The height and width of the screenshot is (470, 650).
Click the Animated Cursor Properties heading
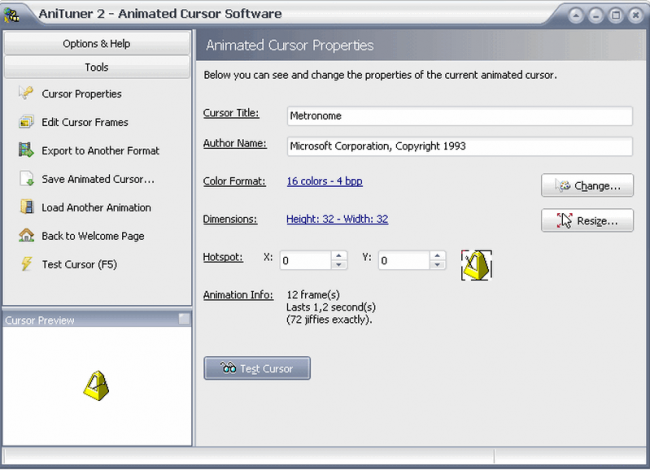pyautogui.click(x=290, y=45)
